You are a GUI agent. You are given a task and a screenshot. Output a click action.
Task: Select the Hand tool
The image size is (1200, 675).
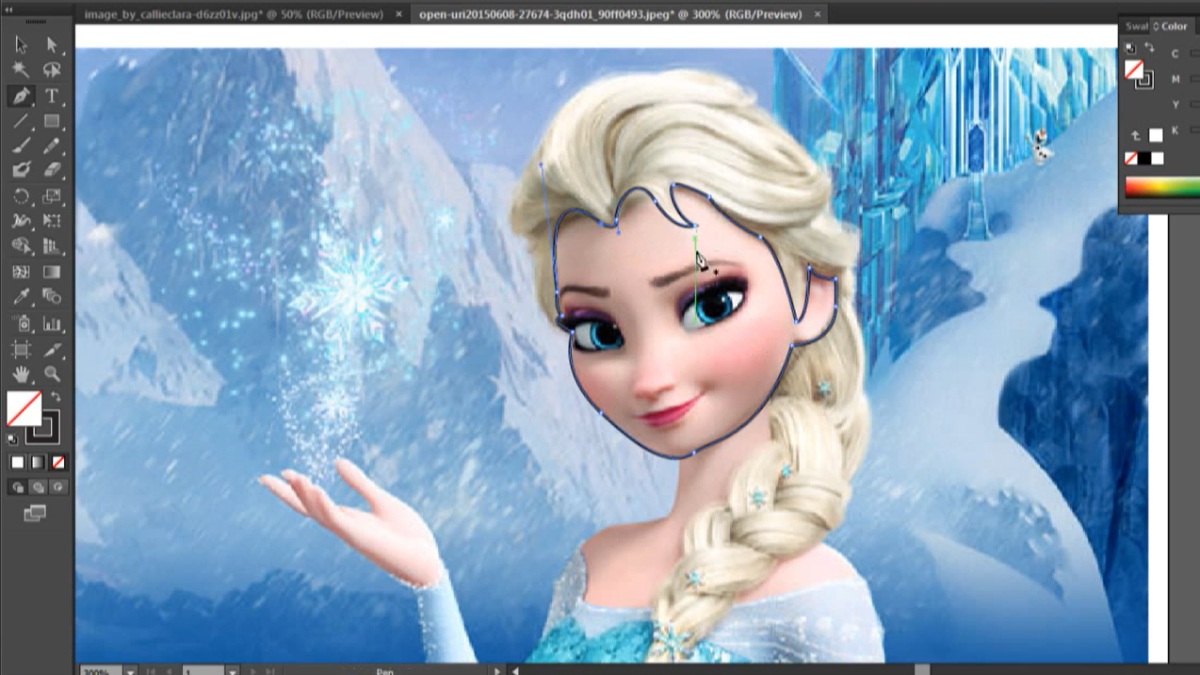pyautogui.click(x=21, y=374)
